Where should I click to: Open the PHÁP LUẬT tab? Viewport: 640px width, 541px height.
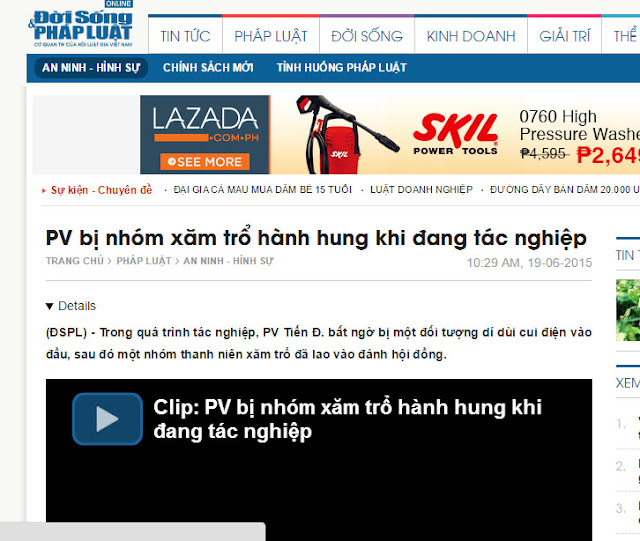pos(271,36)
